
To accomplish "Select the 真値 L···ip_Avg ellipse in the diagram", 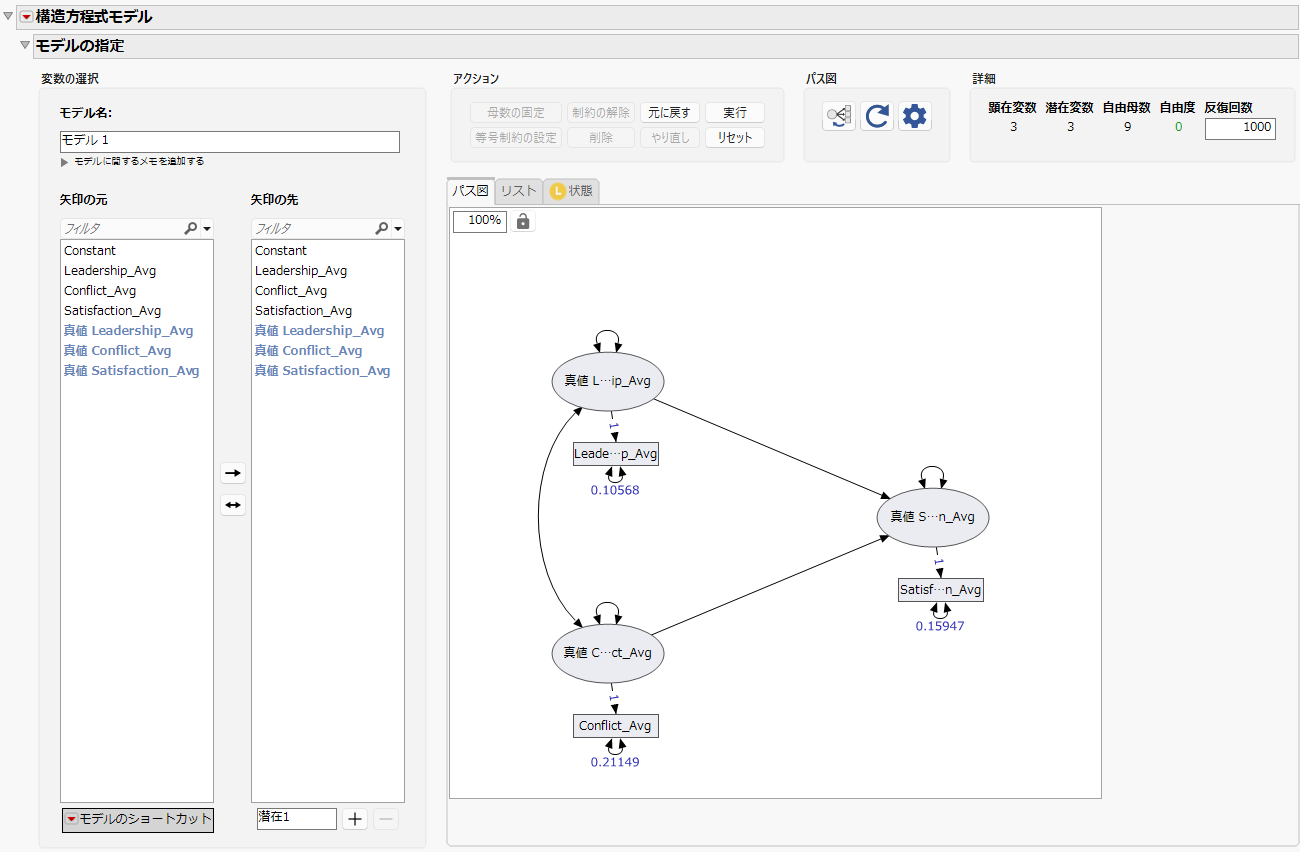I will 608,381.
